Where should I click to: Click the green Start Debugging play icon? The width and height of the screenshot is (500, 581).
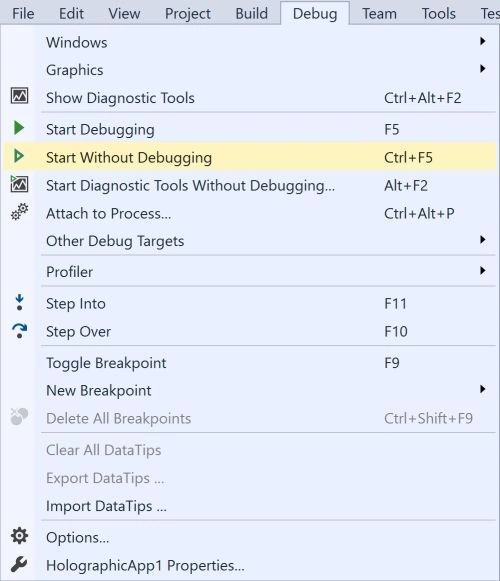(19, 128)
